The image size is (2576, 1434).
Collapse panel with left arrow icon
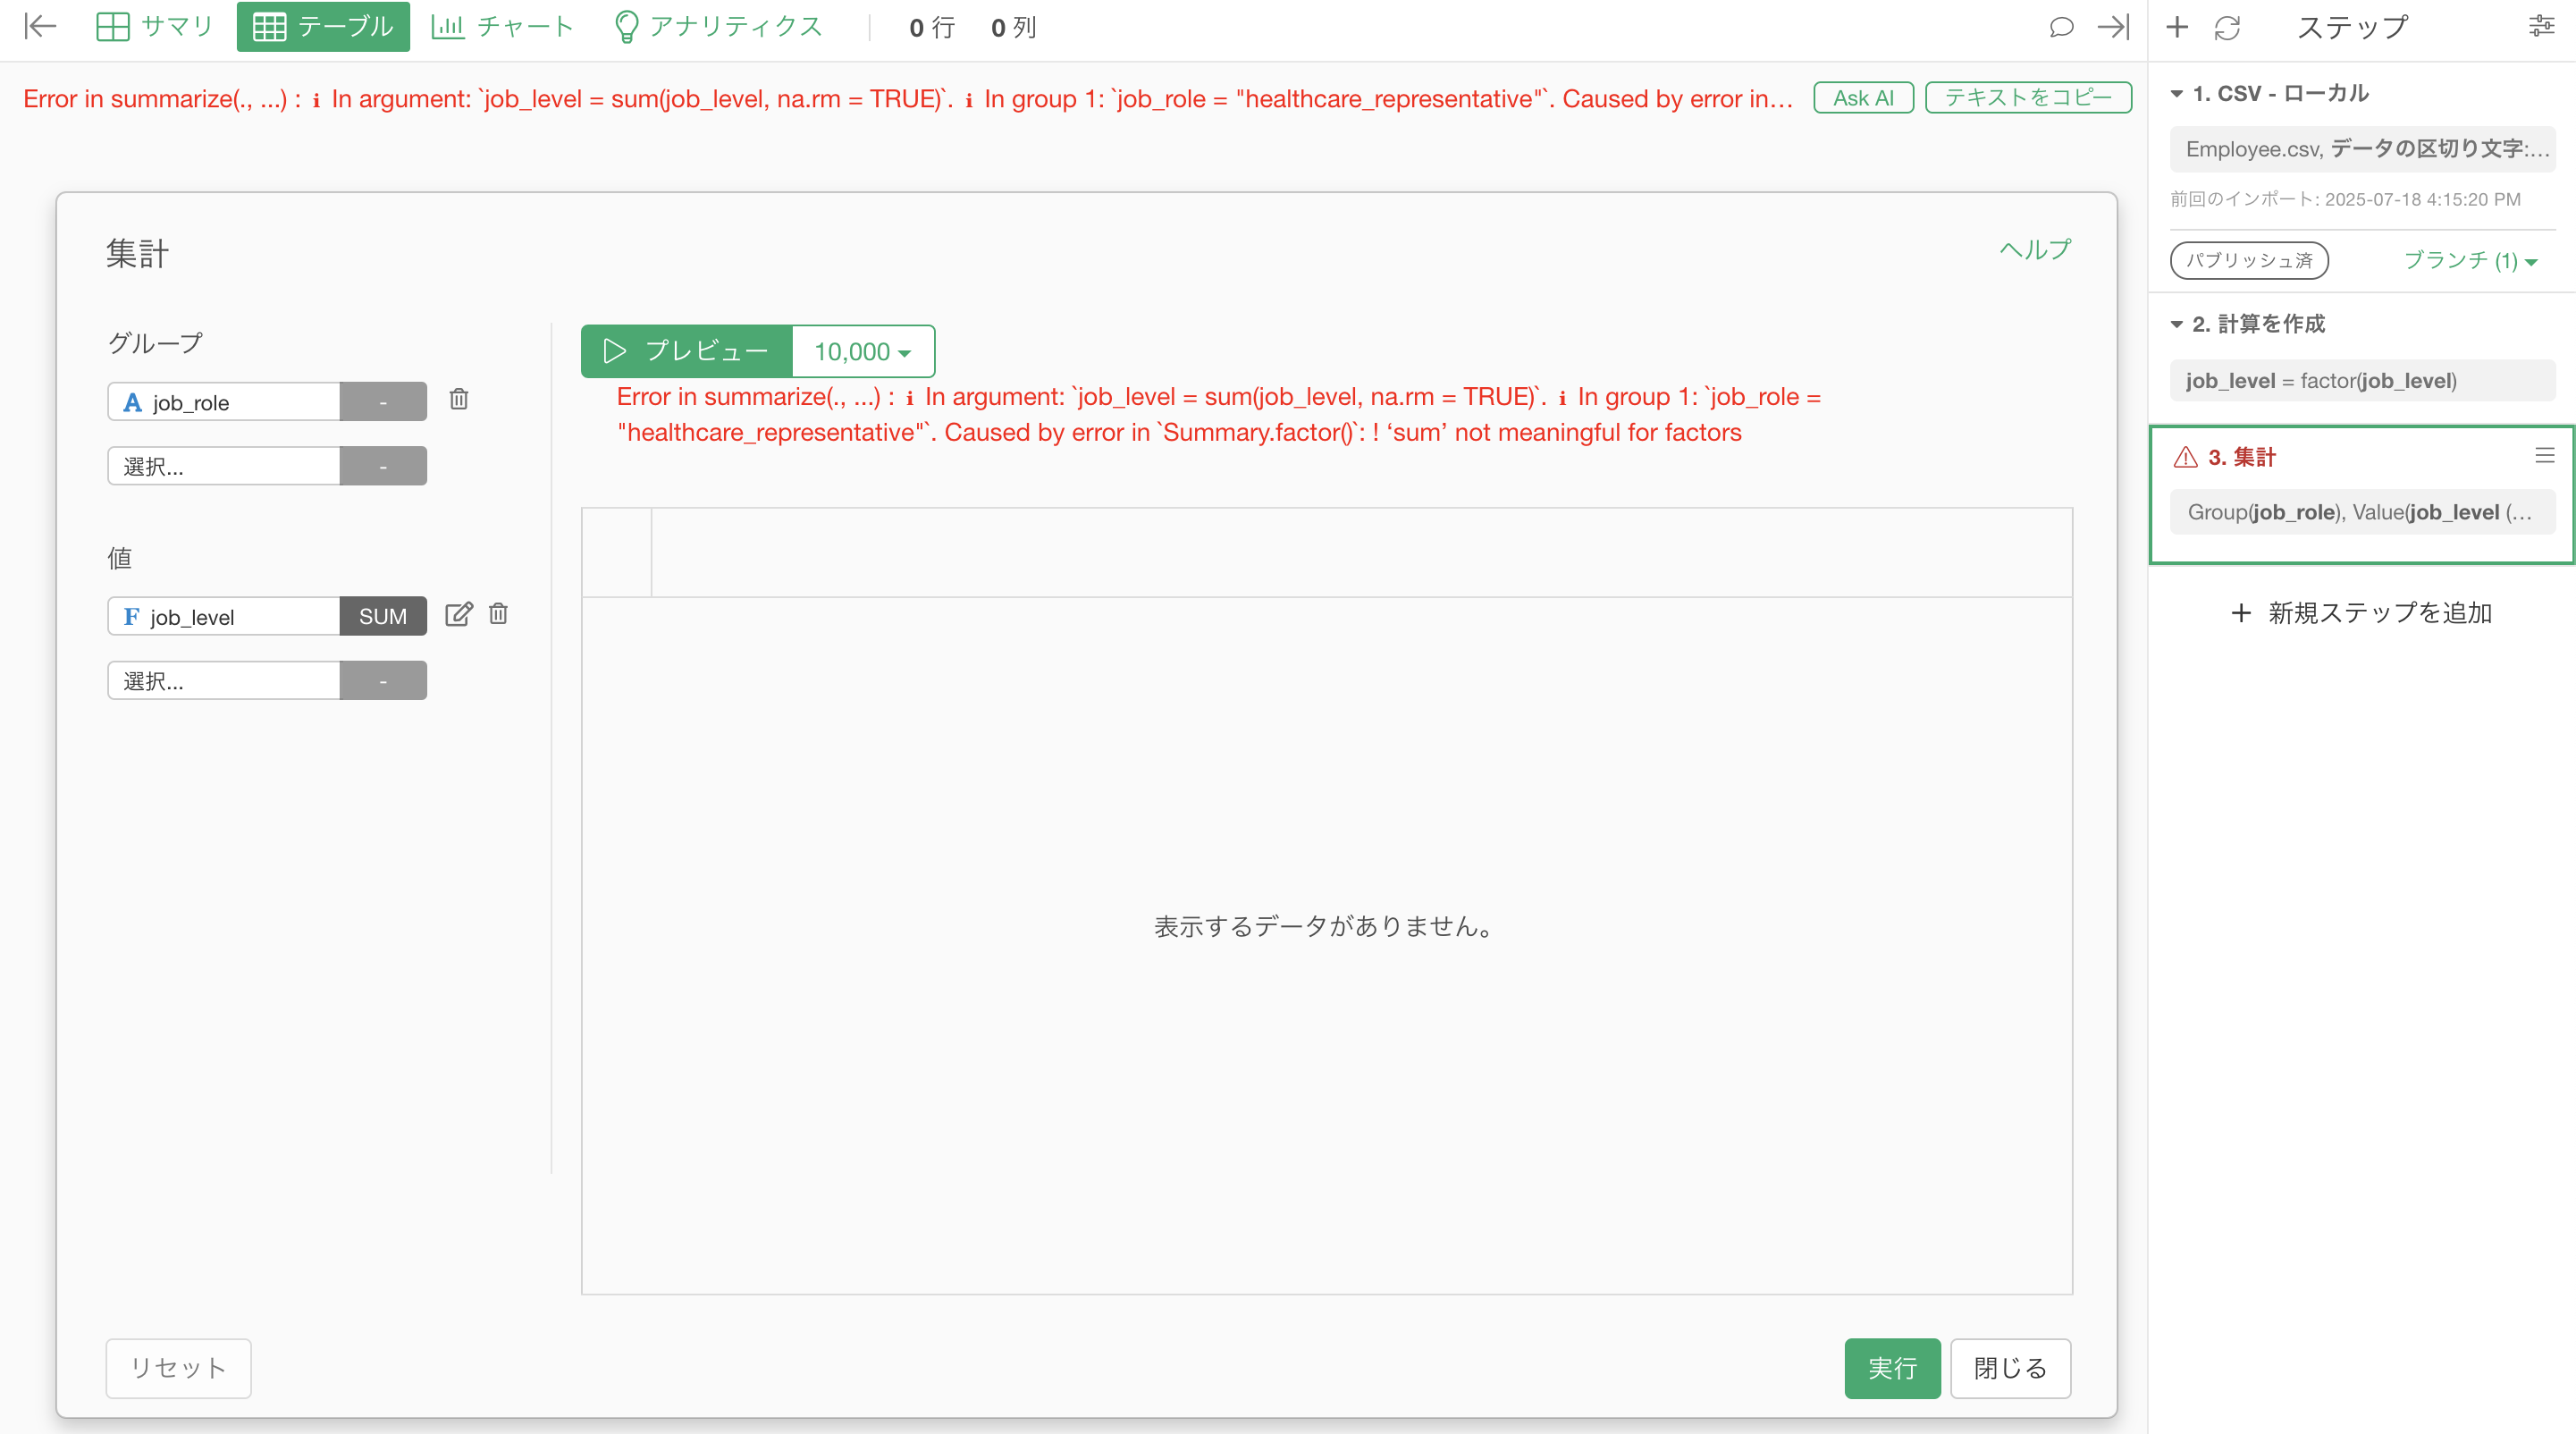(40, 27)
